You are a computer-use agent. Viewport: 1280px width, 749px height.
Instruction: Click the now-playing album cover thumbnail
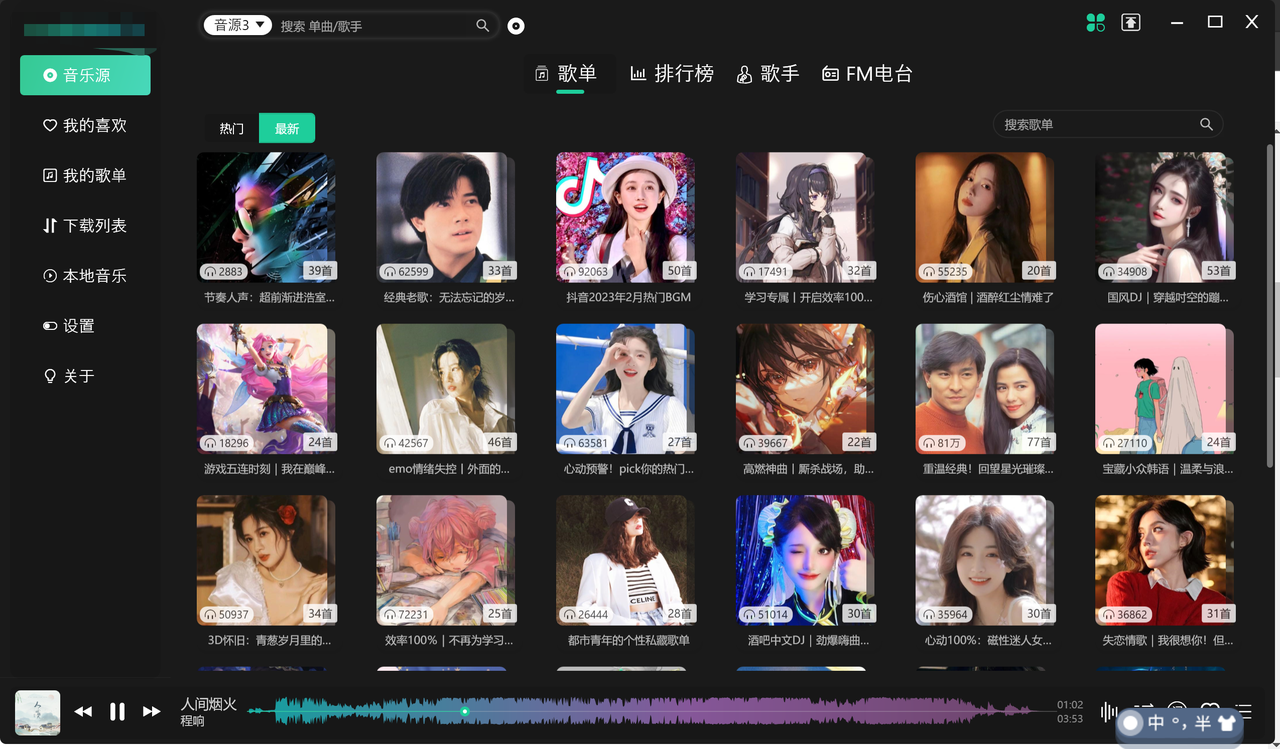pos(38,713)
